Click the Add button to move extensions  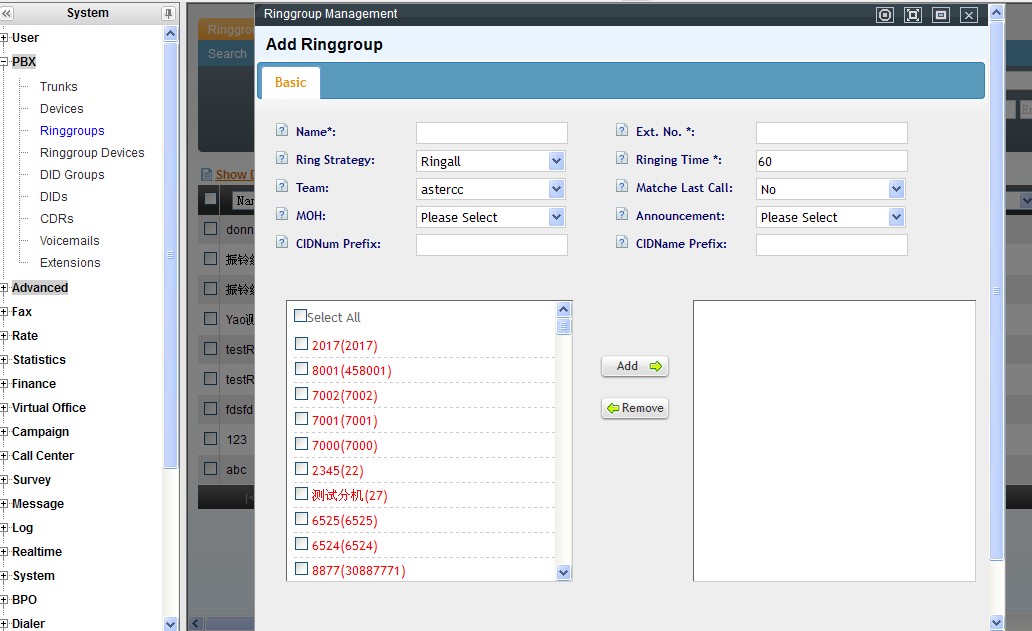(x=635, y=366)
